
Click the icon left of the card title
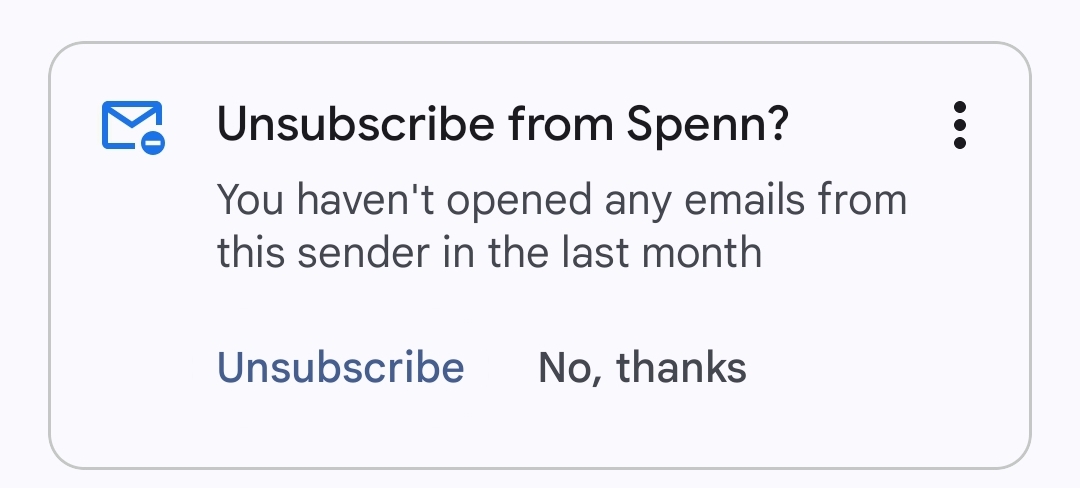133,126
